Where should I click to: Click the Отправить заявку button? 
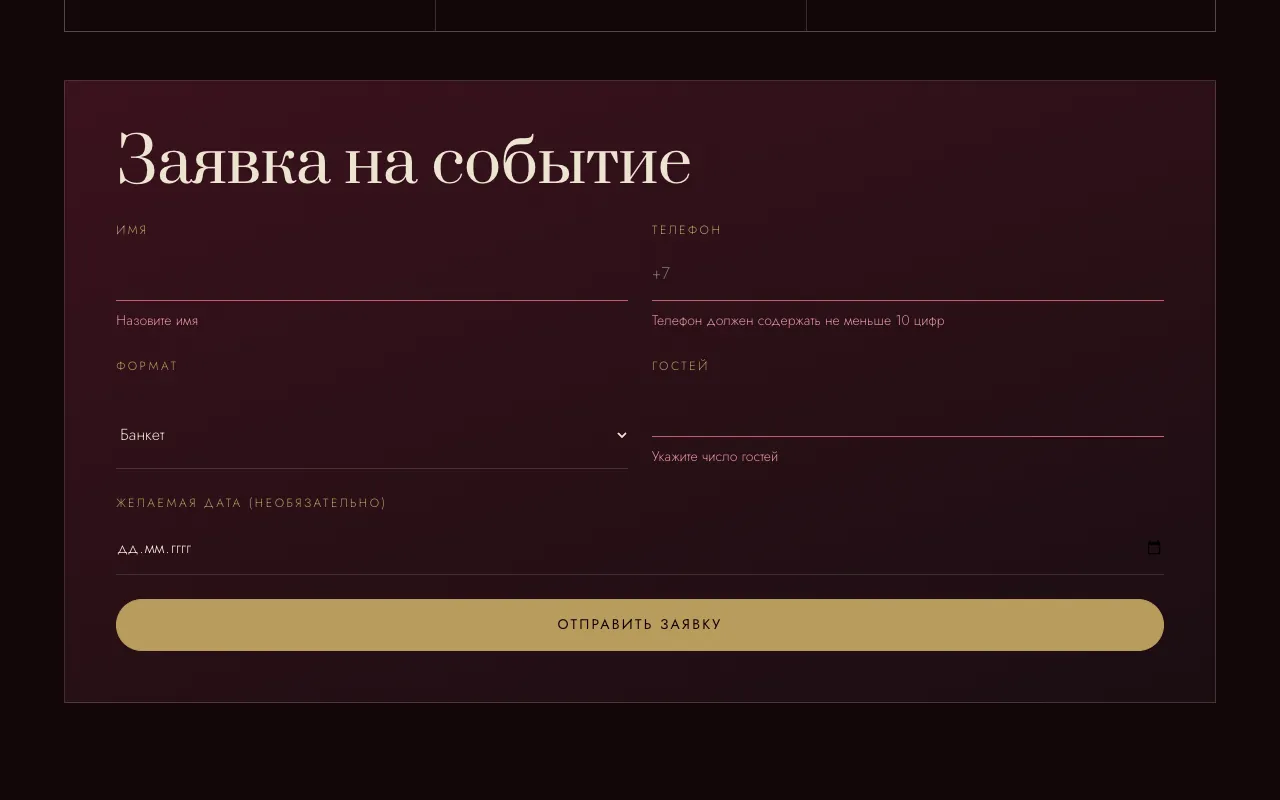pos(640,625)
